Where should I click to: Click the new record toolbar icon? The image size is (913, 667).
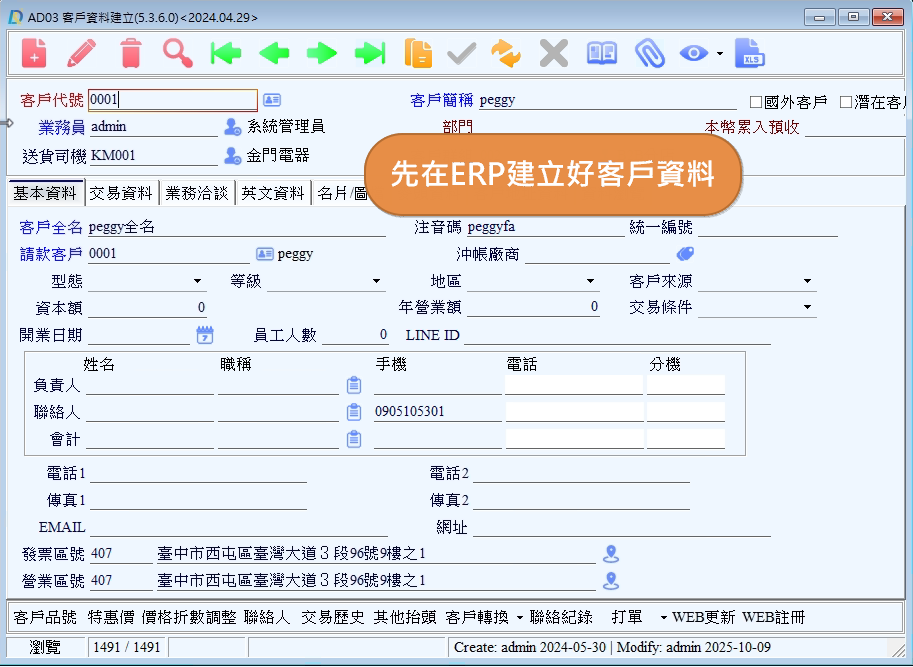click(34, 53)
